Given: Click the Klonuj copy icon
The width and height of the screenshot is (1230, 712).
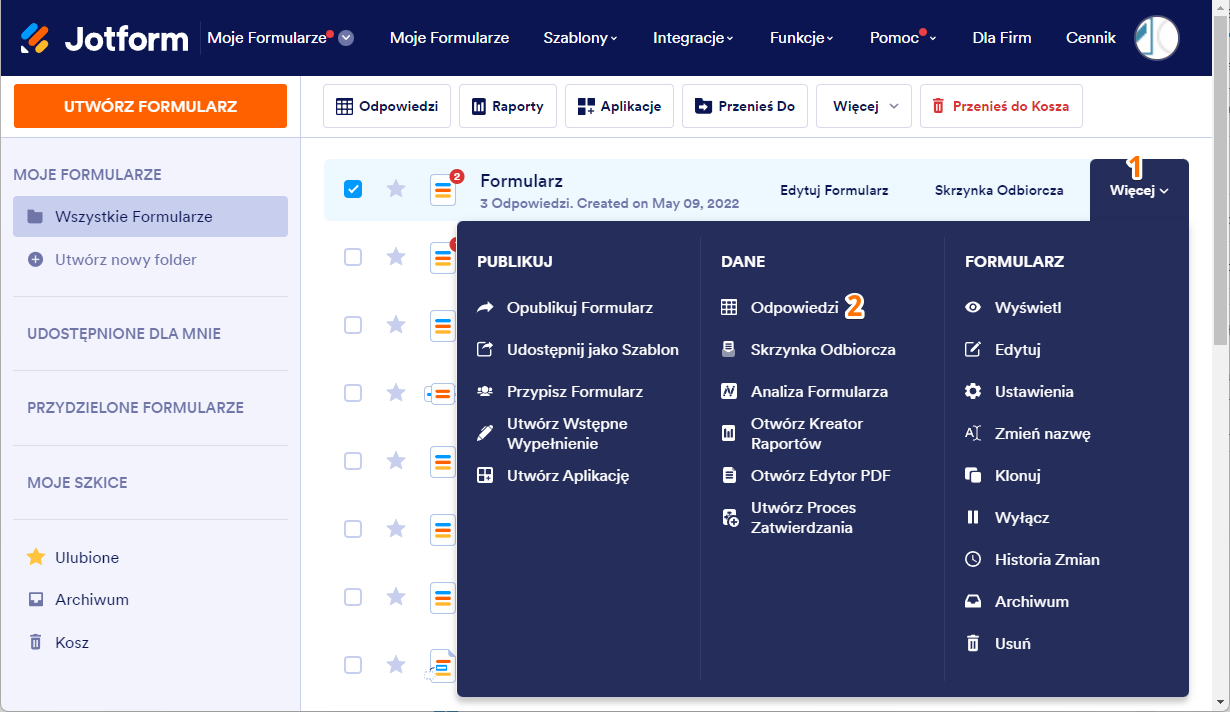Looking at the screenshot, I should tap(973, 476).
